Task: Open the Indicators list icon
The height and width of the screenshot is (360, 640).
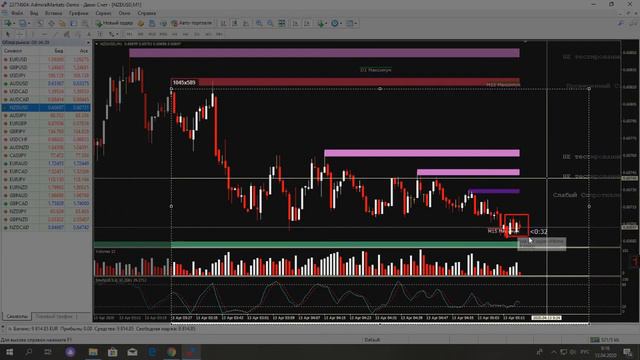Action: pos(321,23)
